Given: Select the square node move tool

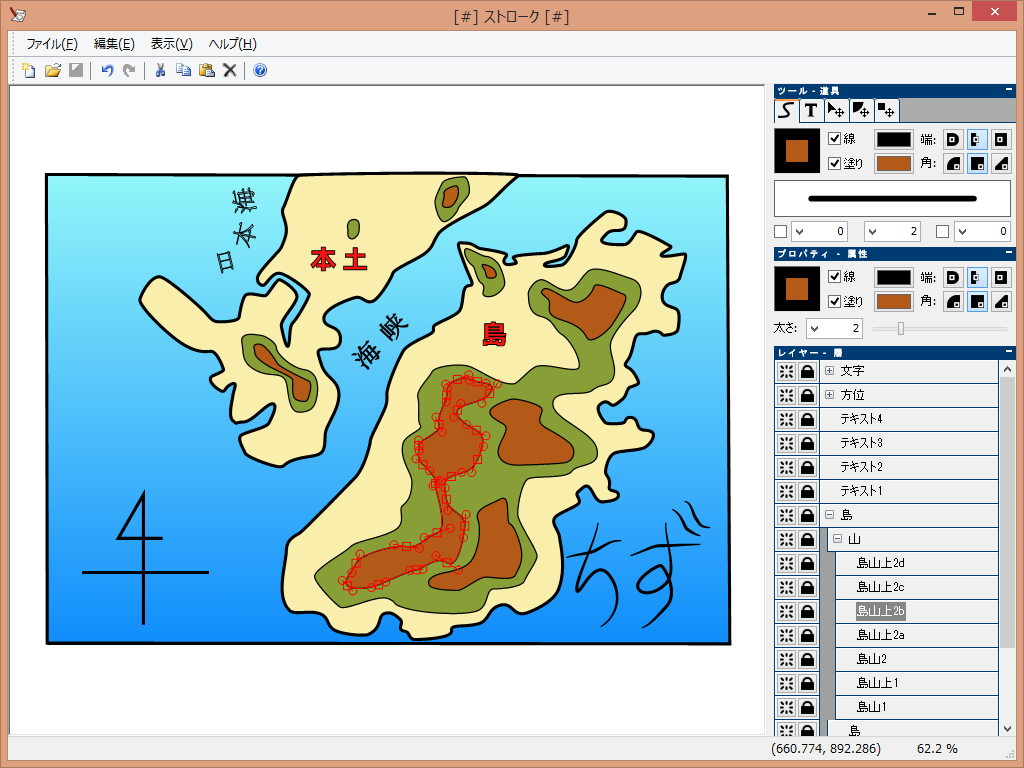Looking at the screenshot, I should pyautogui.click(x=886, y=110).
